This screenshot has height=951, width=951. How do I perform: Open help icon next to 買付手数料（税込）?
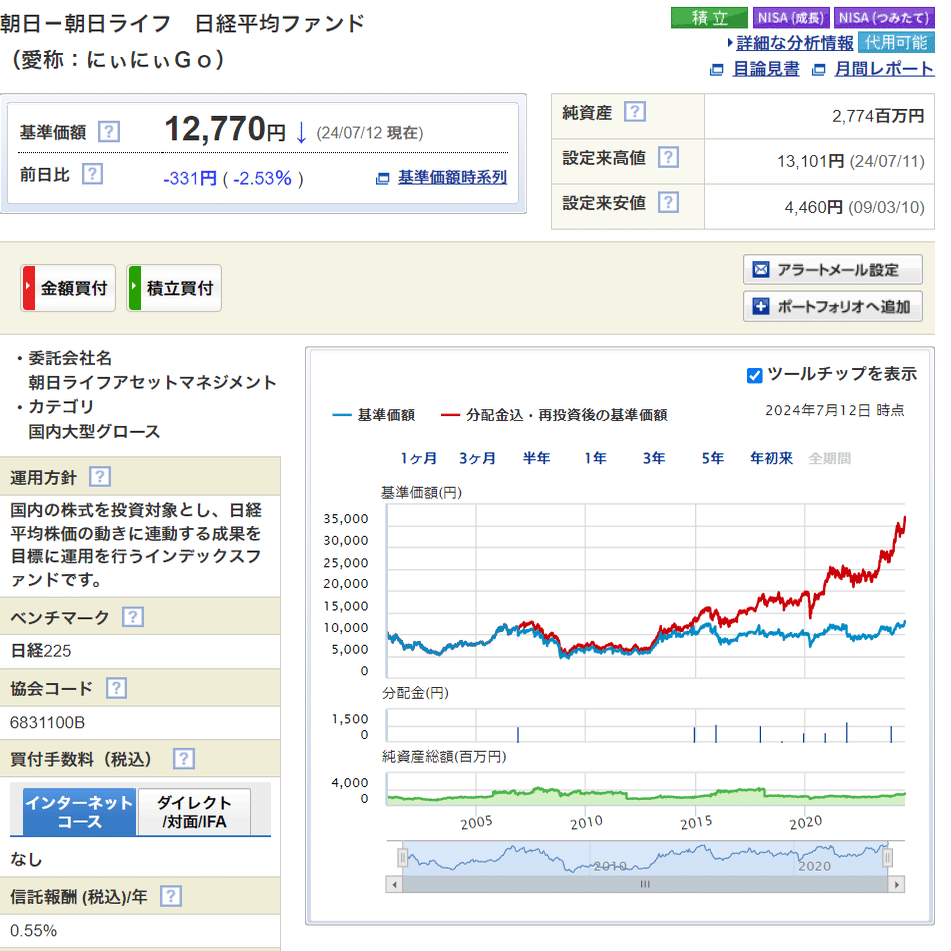(x=184, y=759)
